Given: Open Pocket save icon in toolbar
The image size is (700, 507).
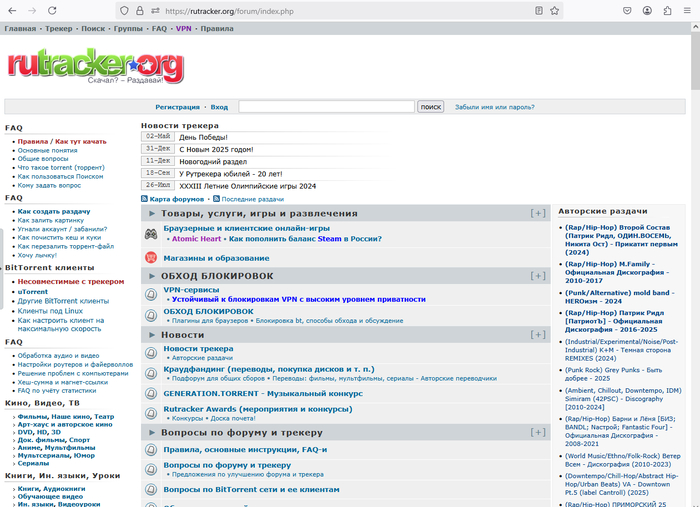Looking at the screenshot, I should point(627,11).
